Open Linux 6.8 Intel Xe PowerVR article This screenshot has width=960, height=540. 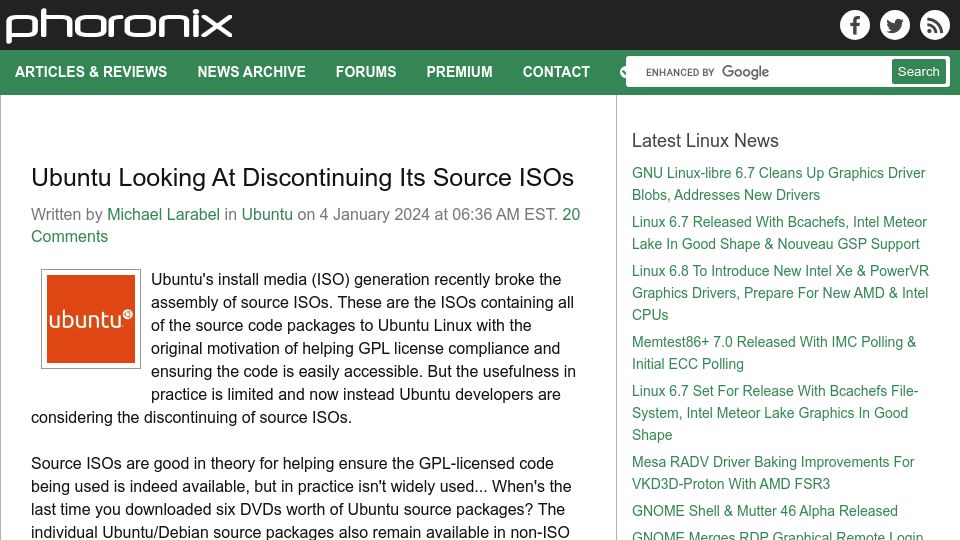(780, 293)
